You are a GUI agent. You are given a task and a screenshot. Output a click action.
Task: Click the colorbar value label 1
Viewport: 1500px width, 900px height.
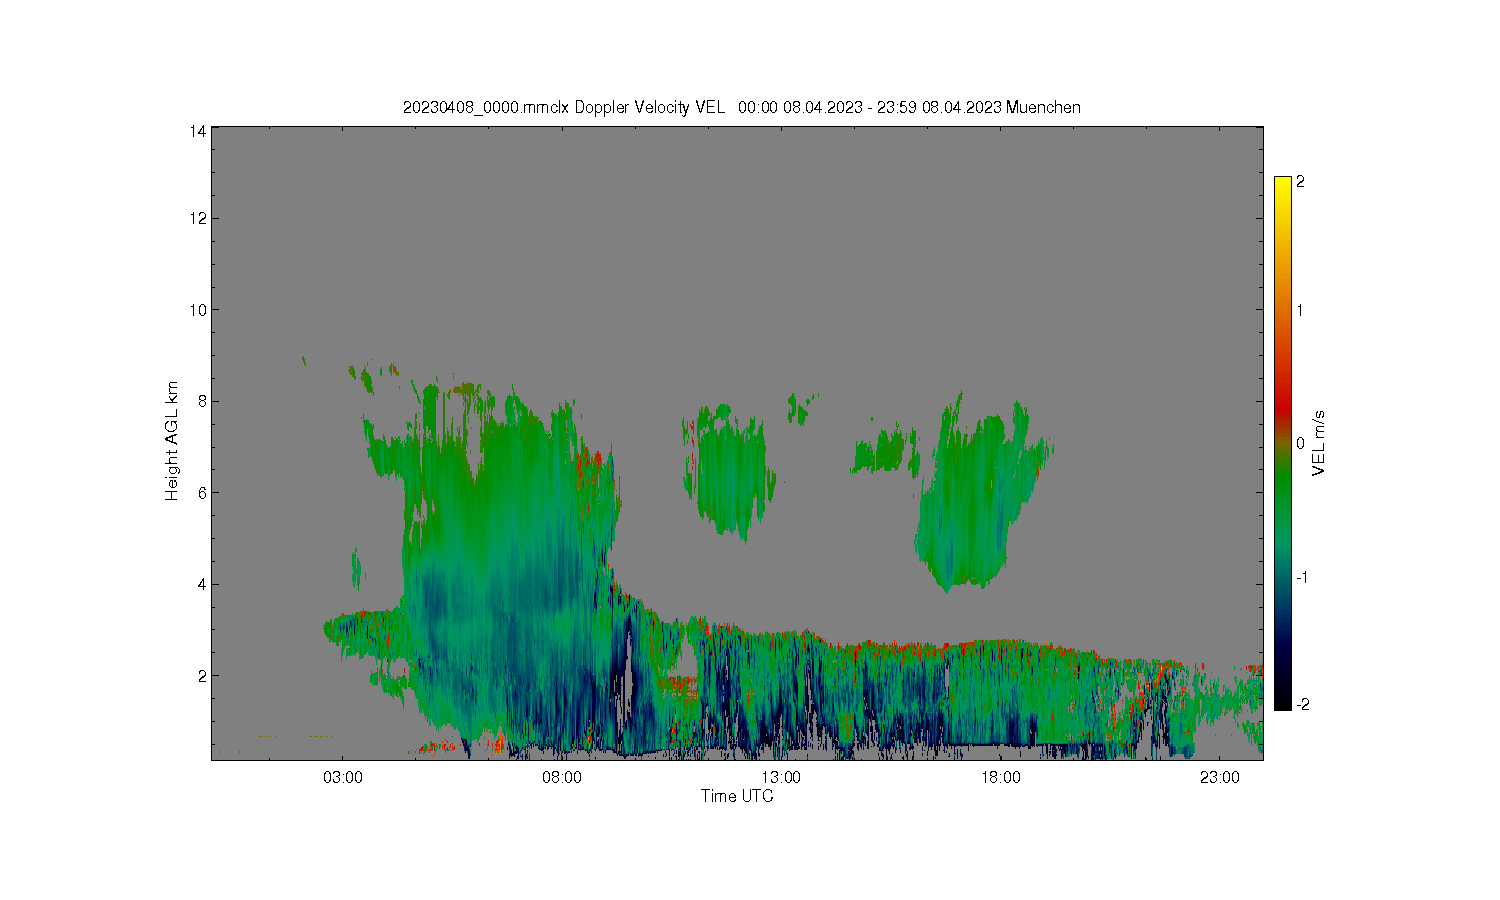(x=1300, y=310)
